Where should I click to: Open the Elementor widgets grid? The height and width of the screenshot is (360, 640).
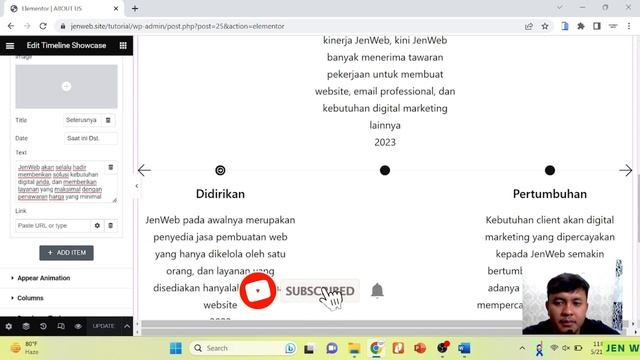click(x=123, y=46)
